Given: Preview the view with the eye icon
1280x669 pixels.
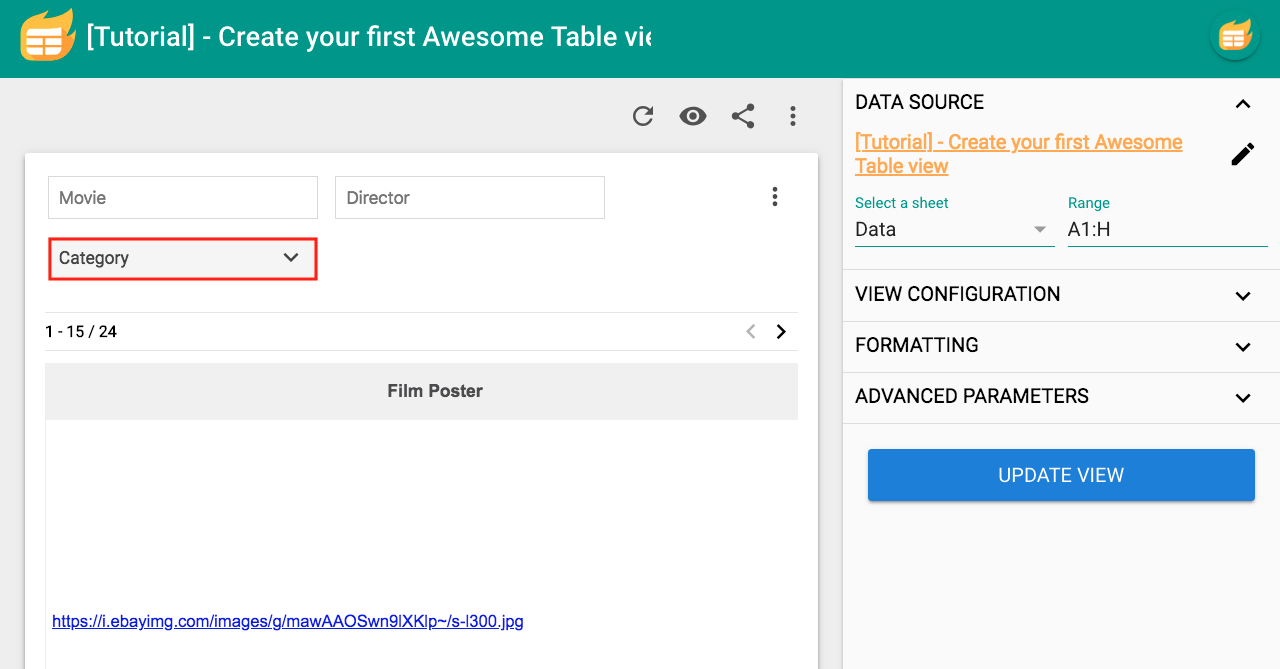Looking at the screenshot, I should pos(693,116).
